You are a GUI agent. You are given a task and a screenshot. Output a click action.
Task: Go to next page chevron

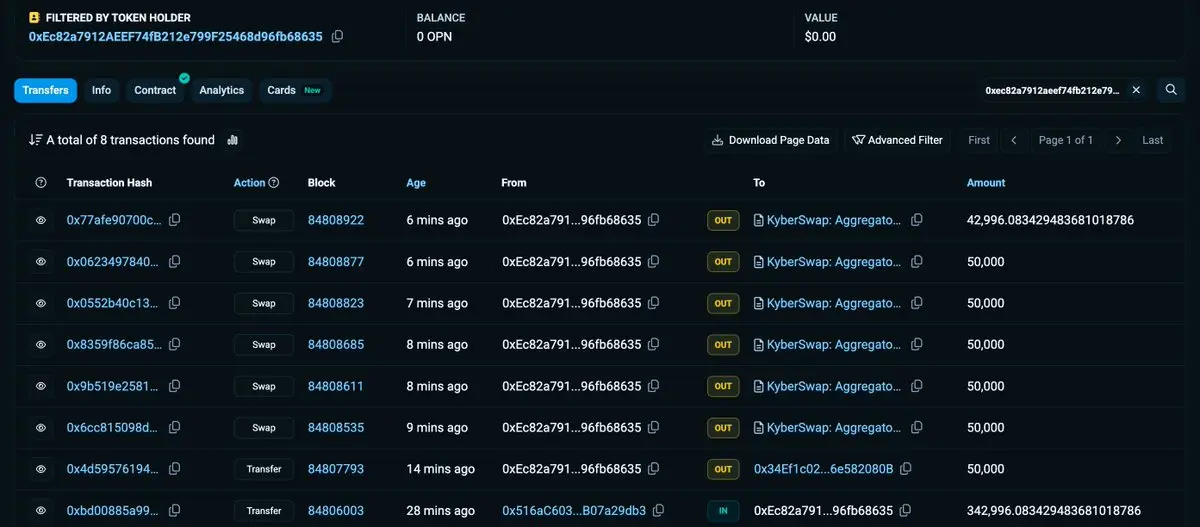pyautogui.click(x=1118, y=140)
